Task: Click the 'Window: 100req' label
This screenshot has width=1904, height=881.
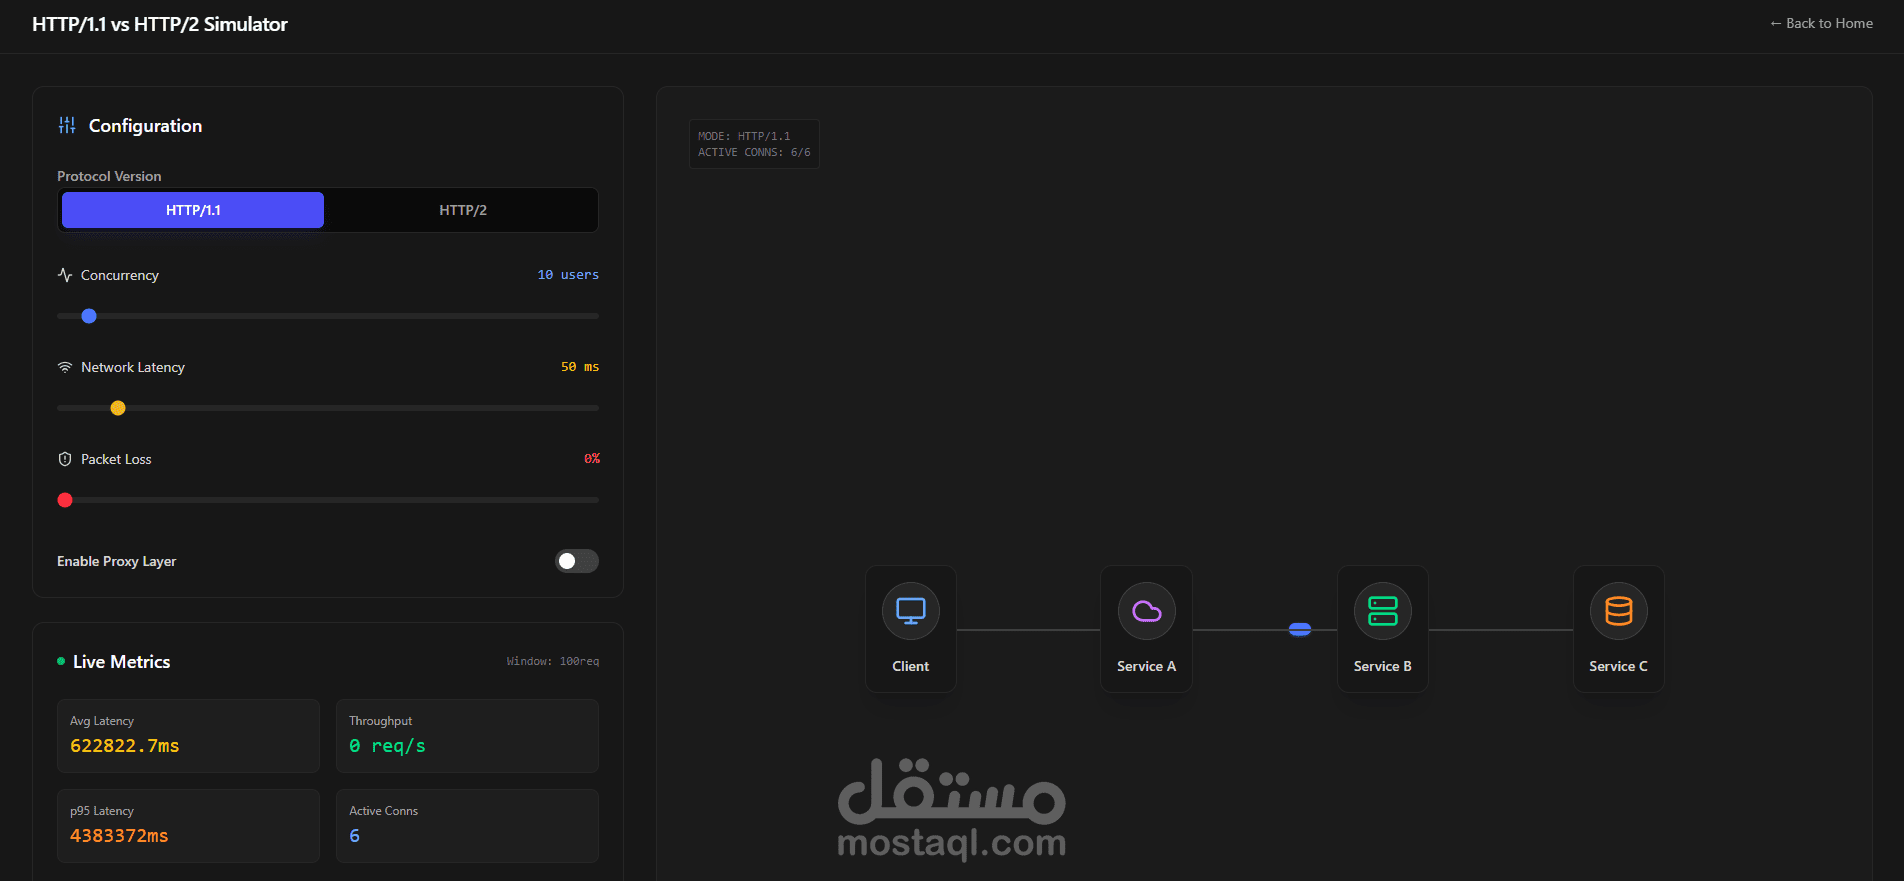Action: point(553,661)
